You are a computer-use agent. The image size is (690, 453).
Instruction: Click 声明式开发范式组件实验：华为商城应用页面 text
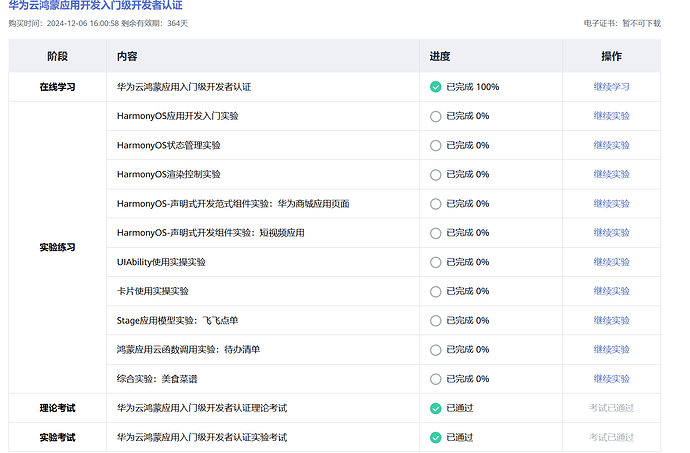260,203
